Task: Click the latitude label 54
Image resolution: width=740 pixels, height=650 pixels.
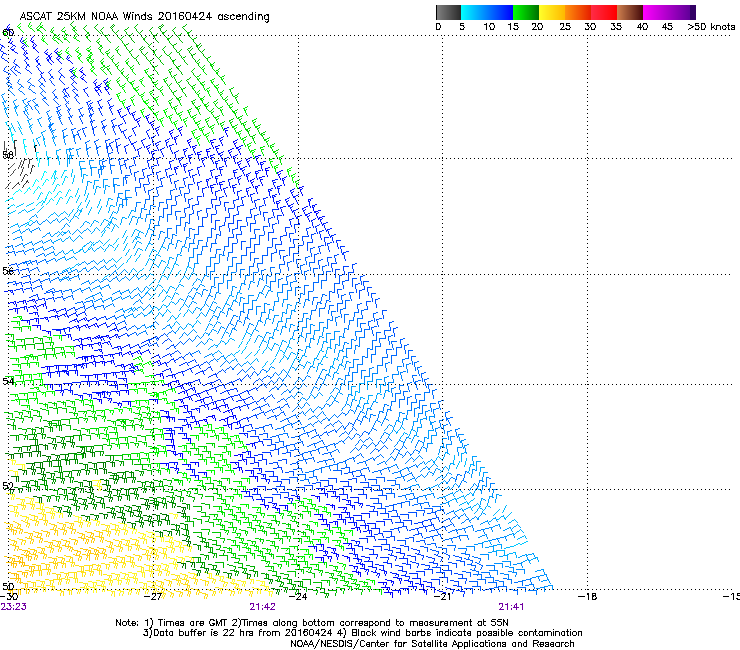Action: (8, 381)
